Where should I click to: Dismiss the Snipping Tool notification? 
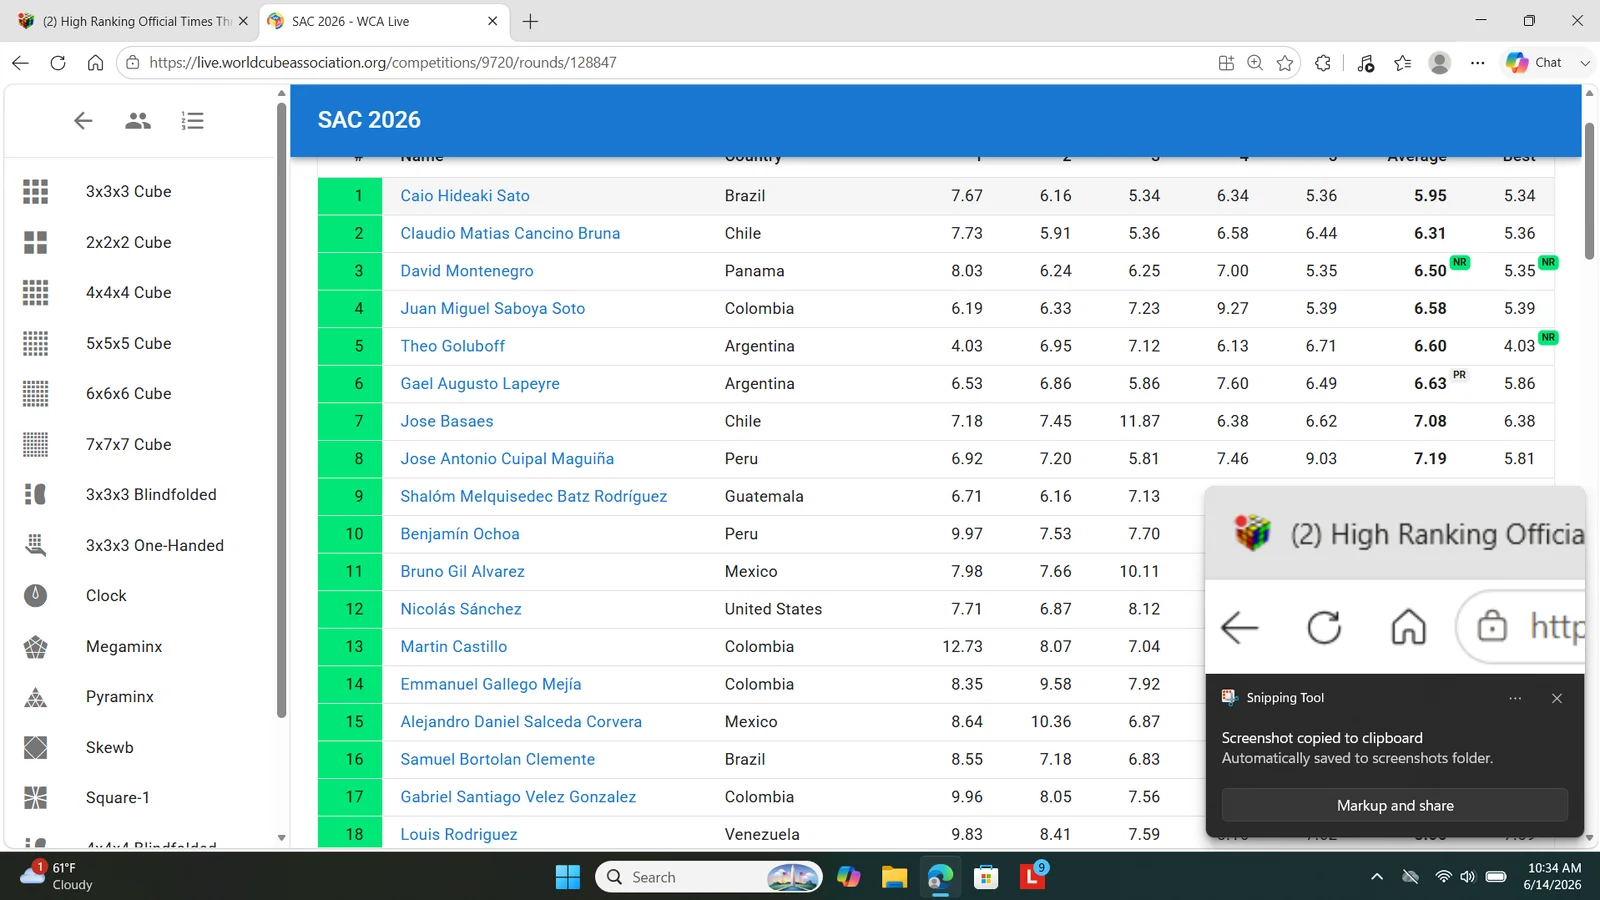tap(1557, 698)
